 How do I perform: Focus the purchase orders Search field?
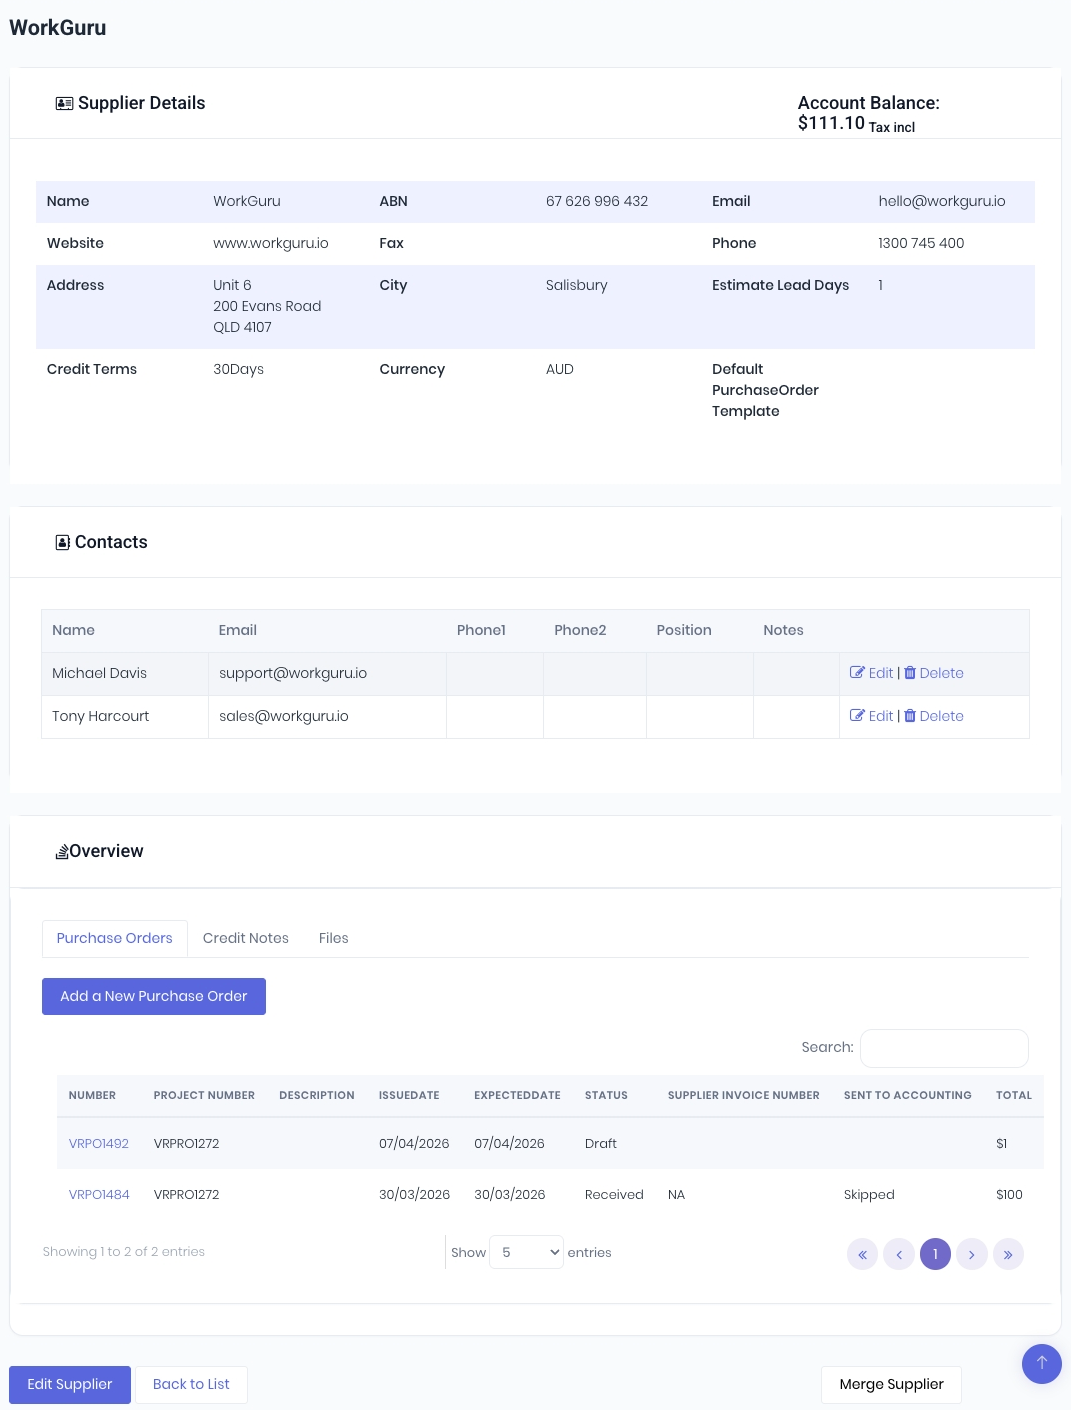click(x=944, y=1048)
